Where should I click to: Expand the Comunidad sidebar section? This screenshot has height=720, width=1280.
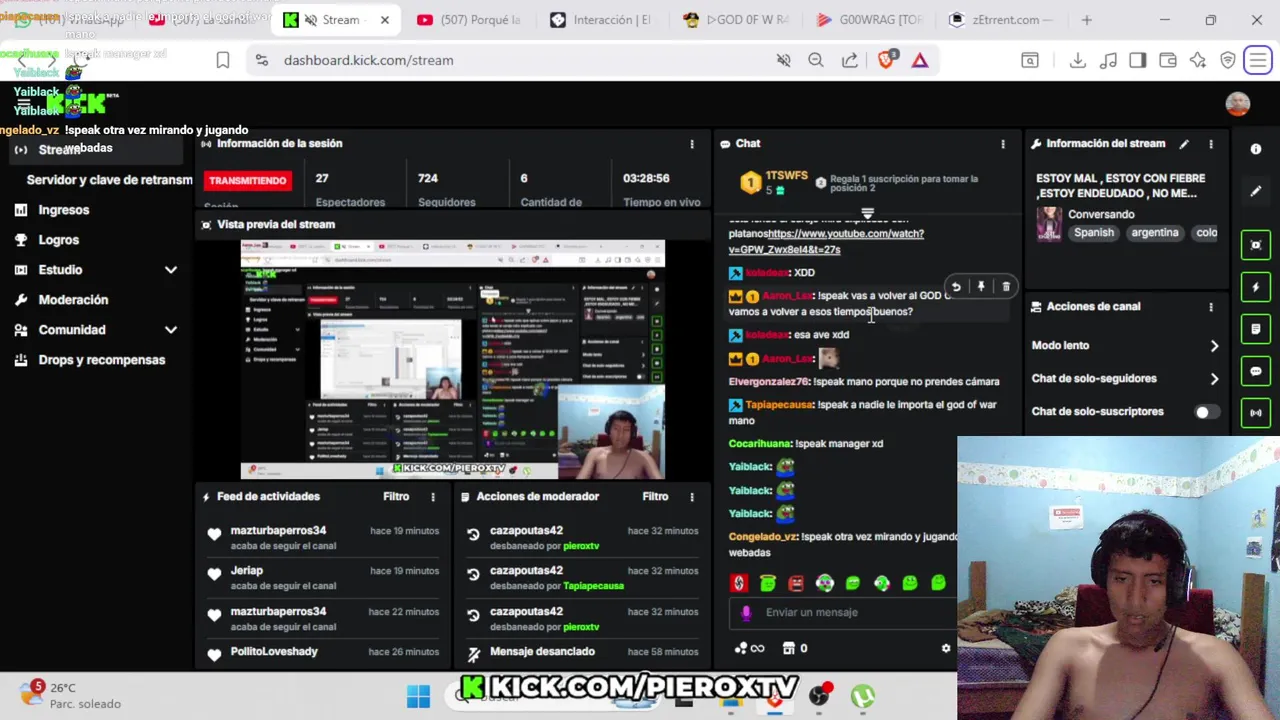171,330
